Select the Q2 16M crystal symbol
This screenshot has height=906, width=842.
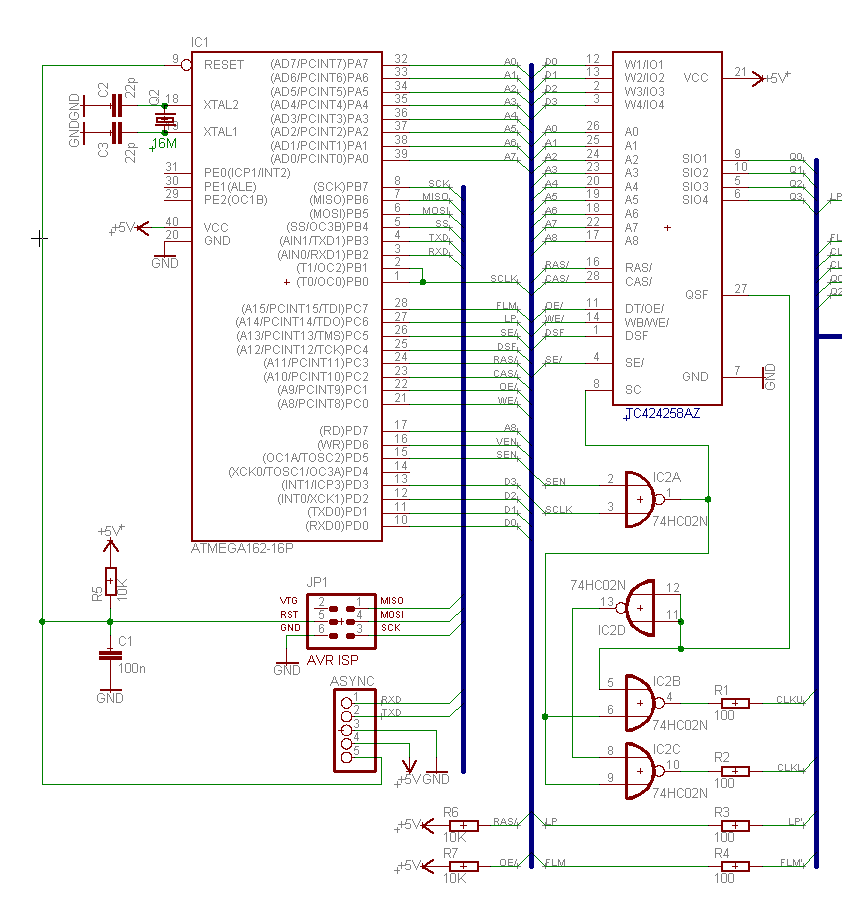coord(165,120)
